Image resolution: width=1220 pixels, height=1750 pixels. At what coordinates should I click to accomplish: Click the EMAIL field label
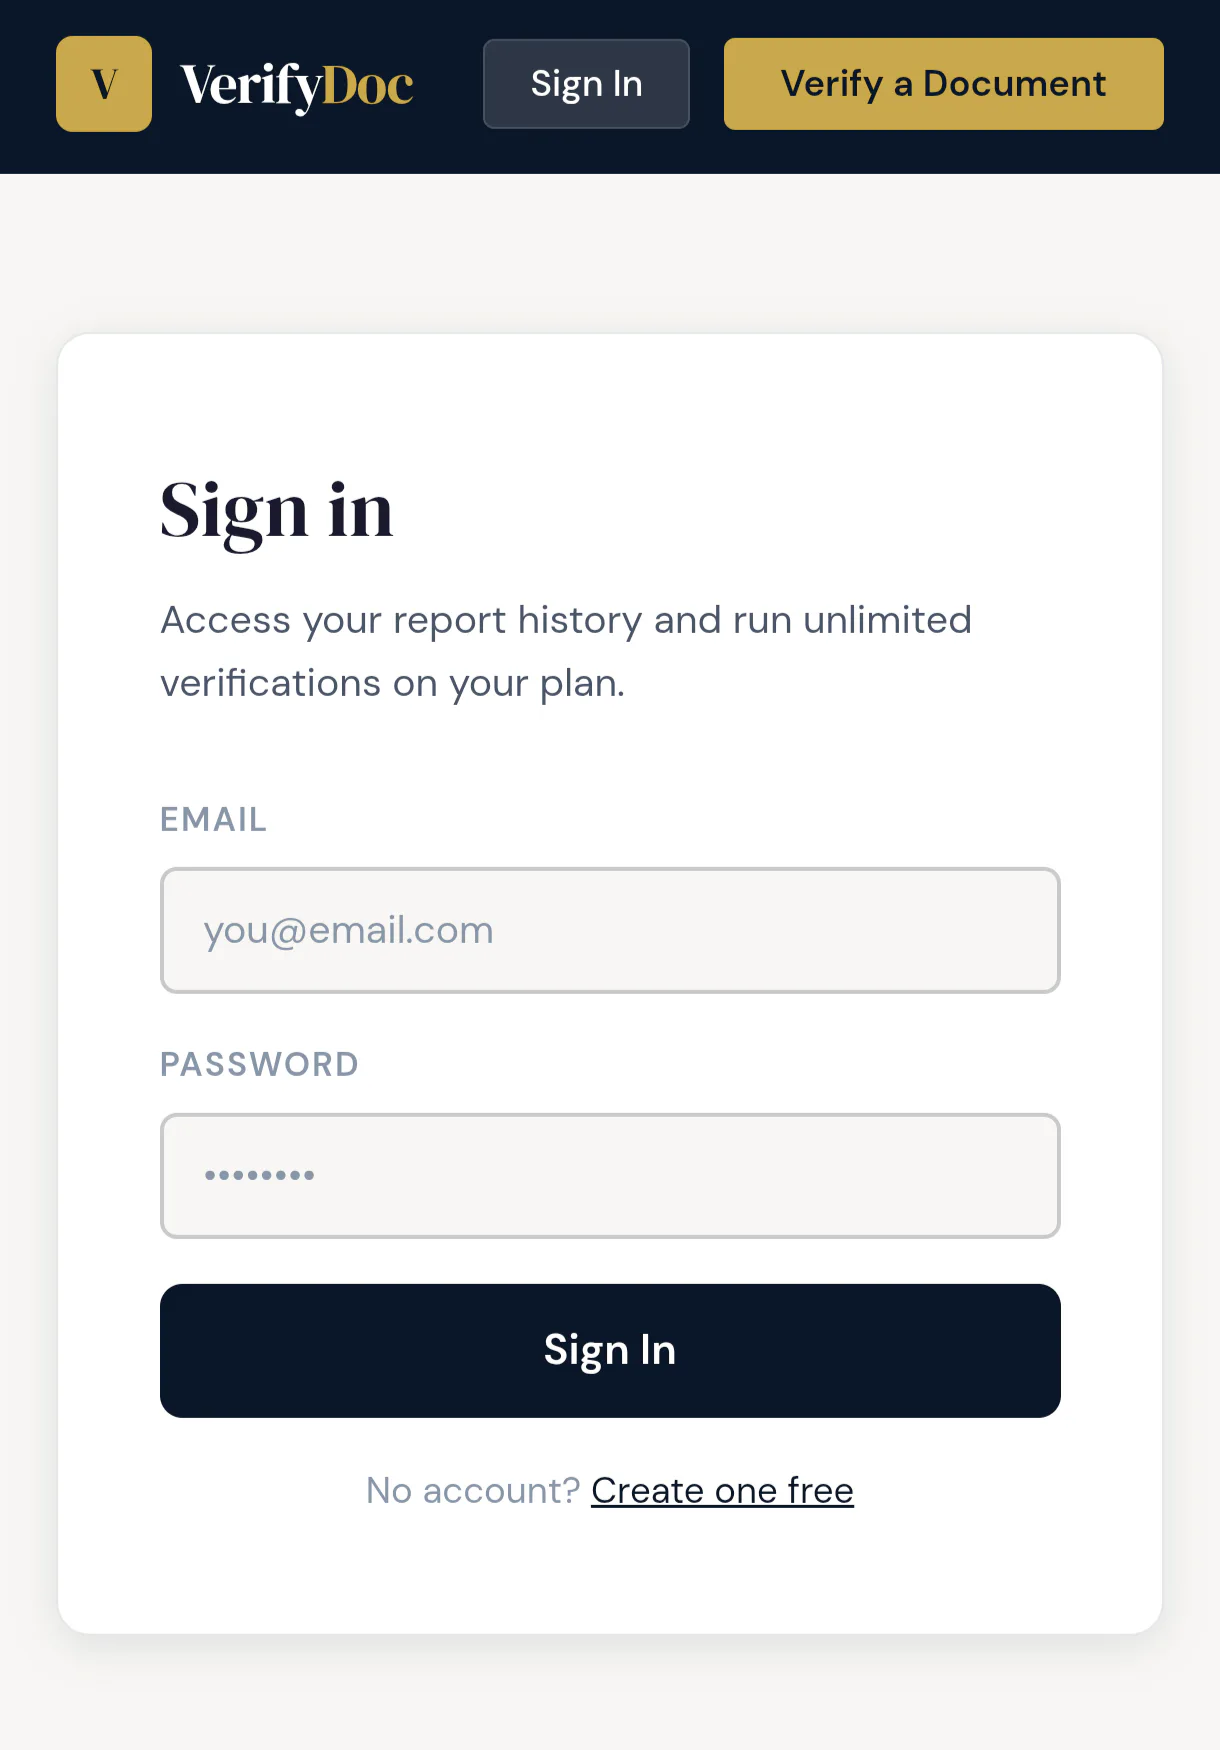(x=214, y=820)
